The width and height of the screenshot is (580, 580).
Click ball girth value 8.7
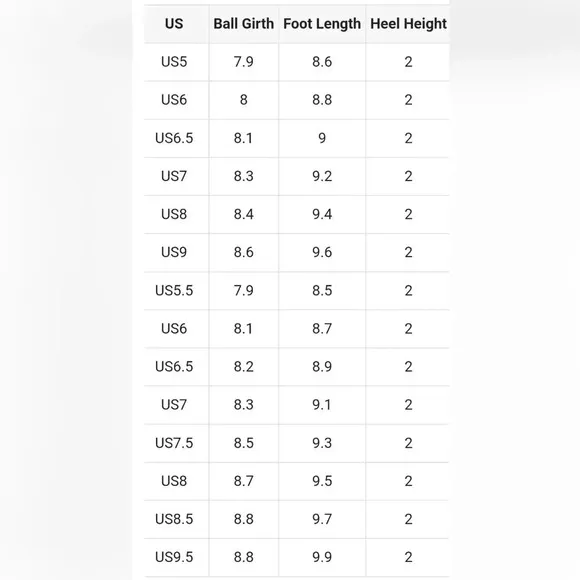click(x=243, y=481)
